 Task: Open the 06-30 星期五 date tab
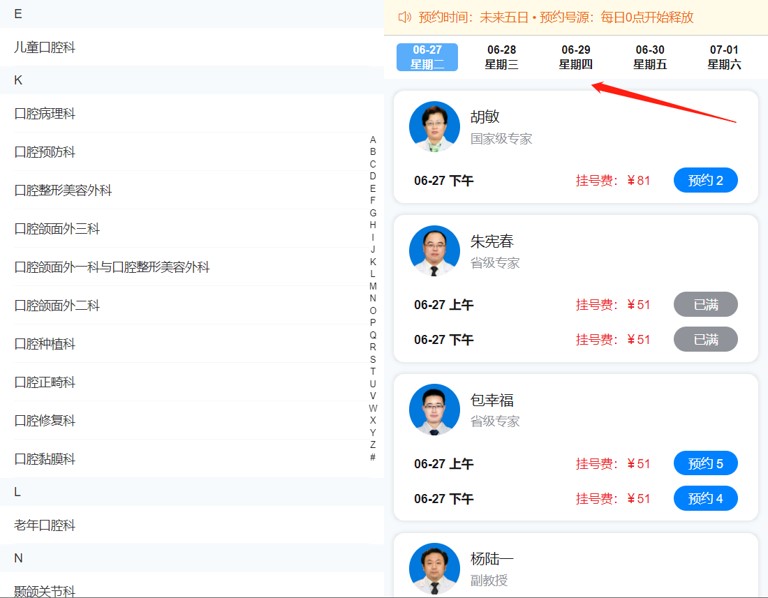coord(650,57)
